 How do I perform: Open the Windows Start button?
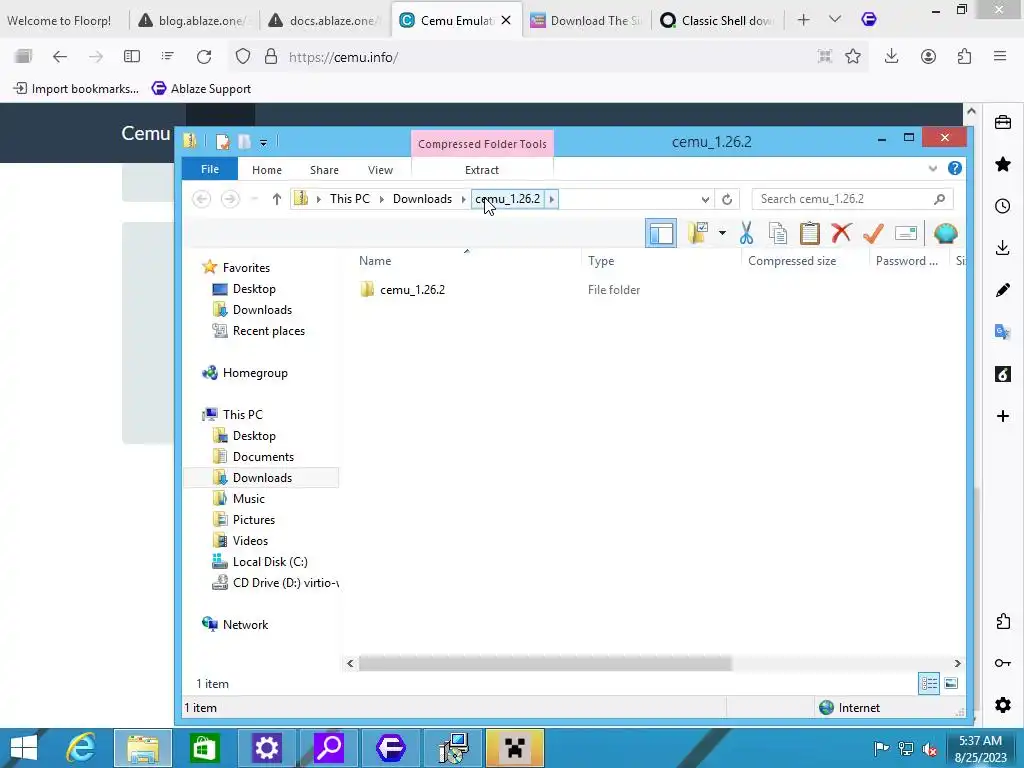pos(24,748)
